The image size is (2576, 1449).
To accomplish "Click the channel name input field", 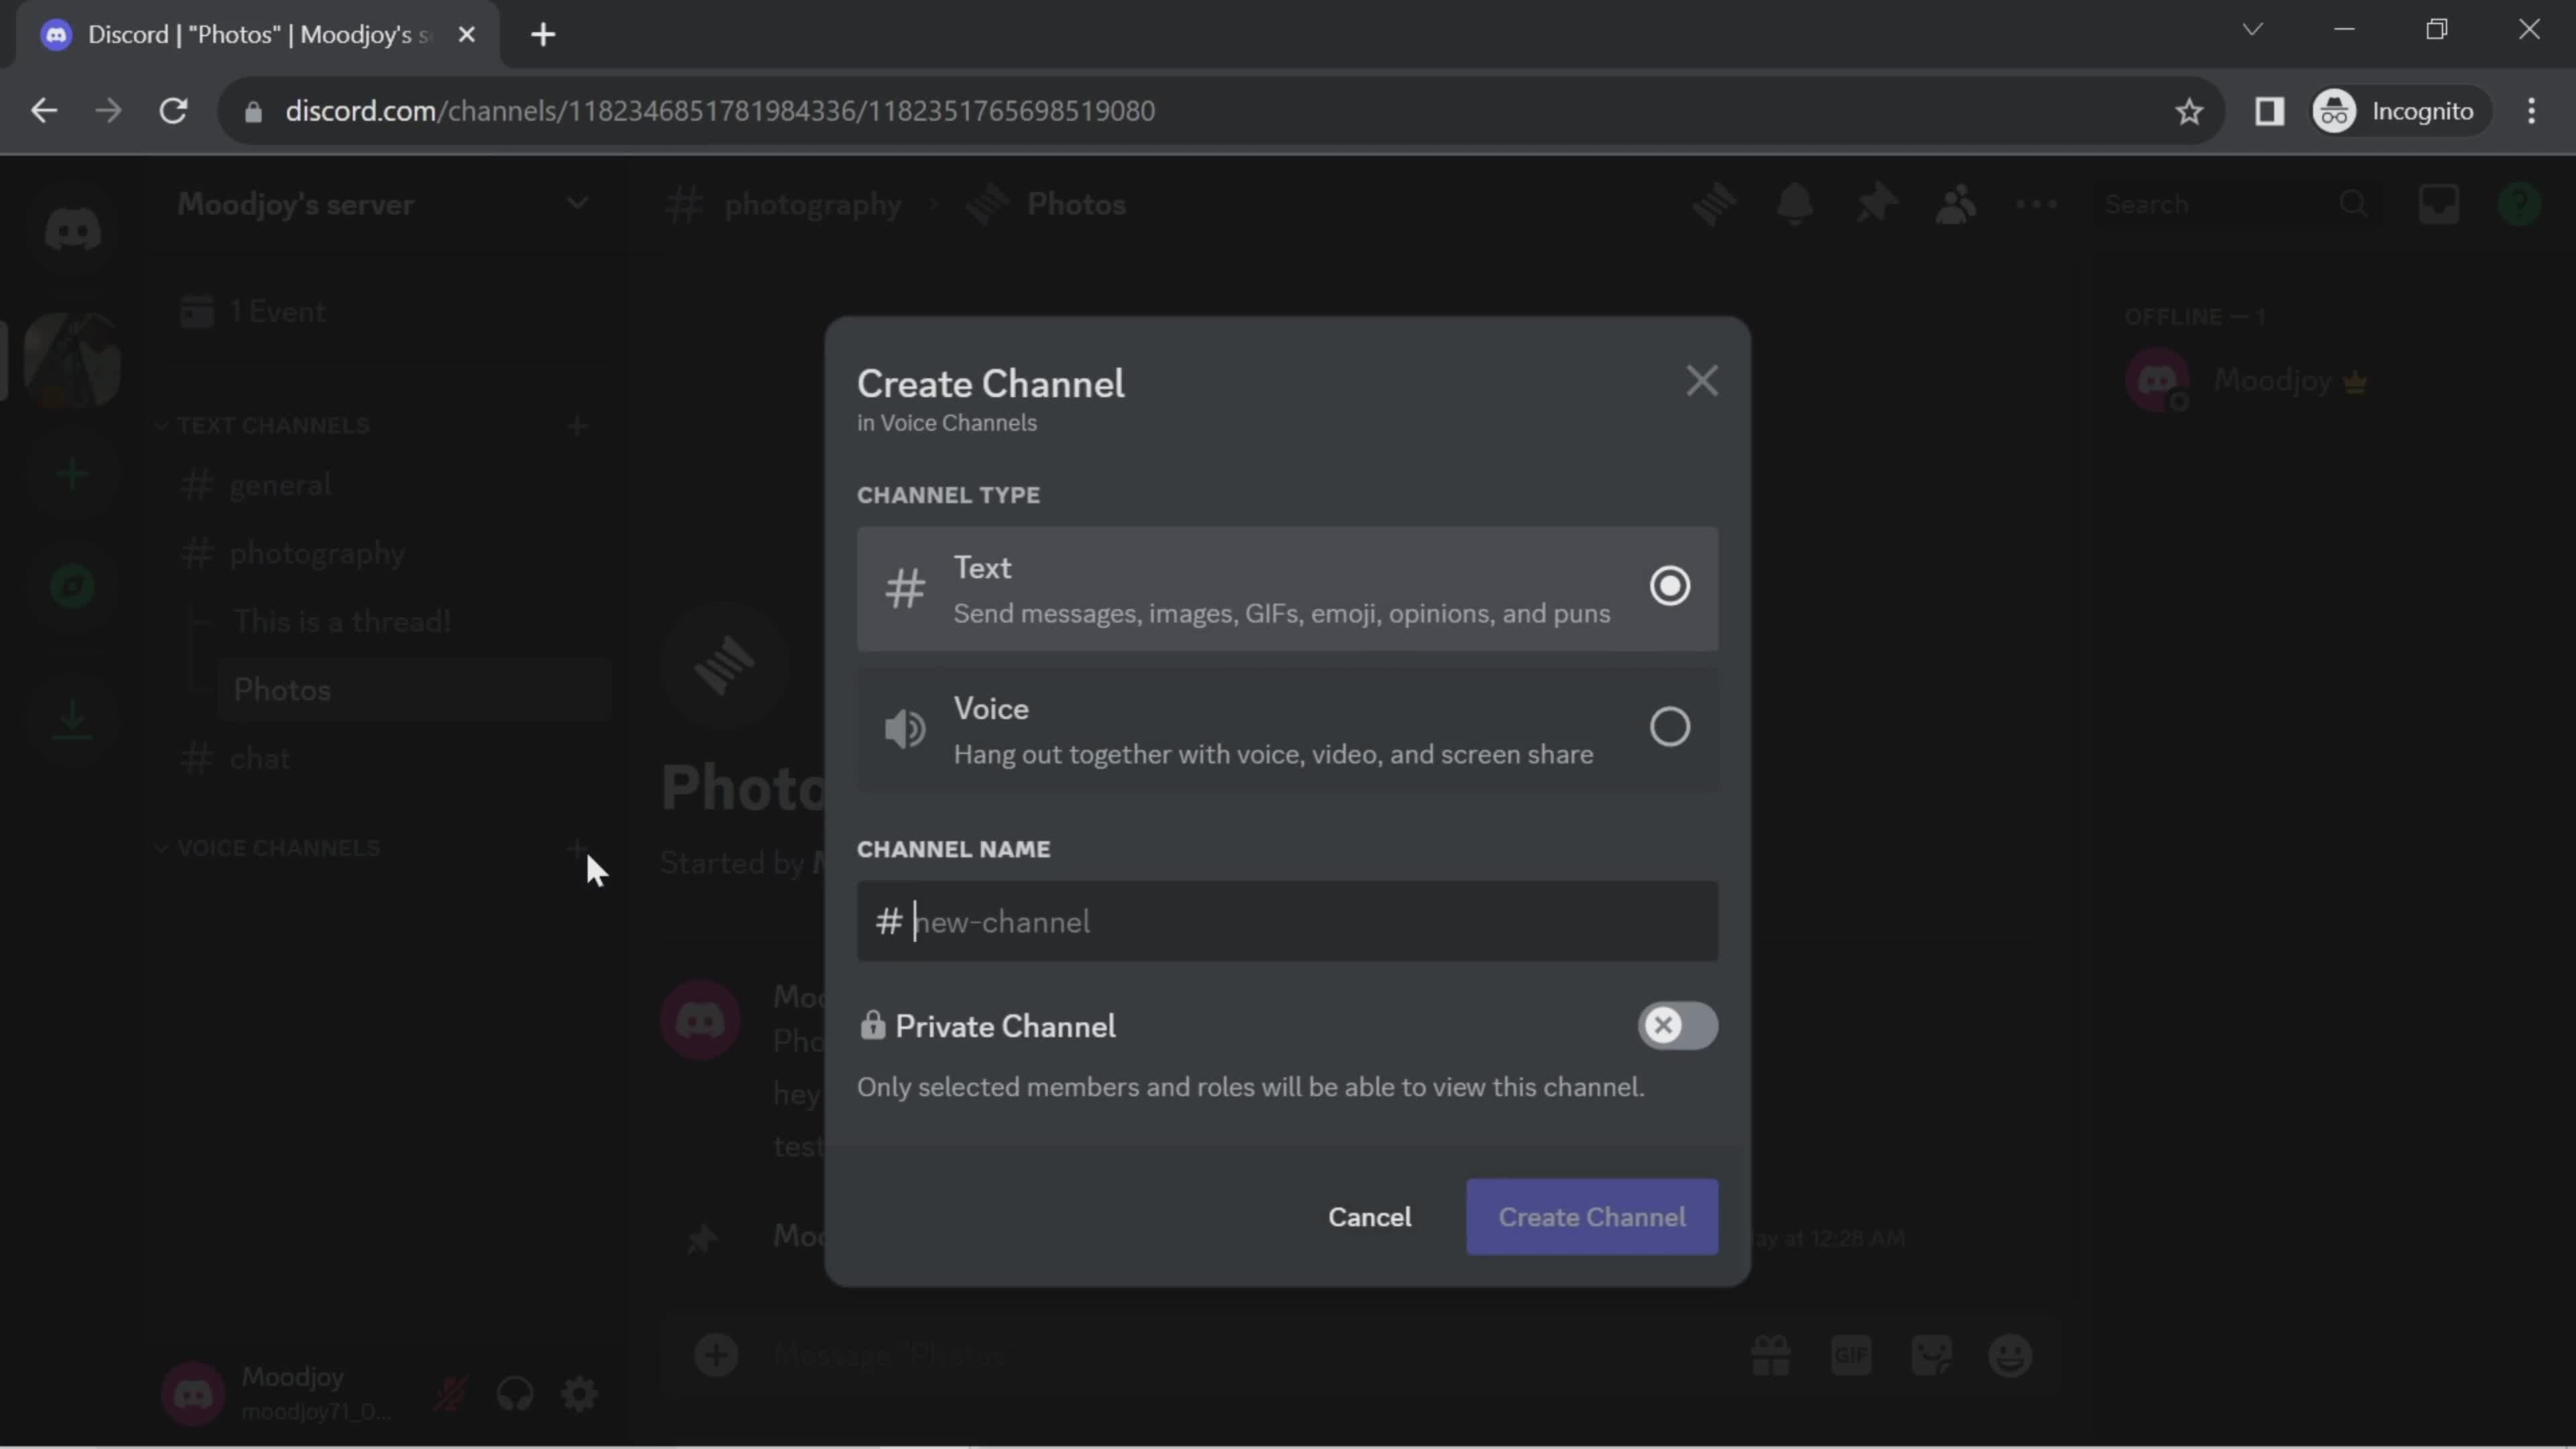I will point(1286,920).
